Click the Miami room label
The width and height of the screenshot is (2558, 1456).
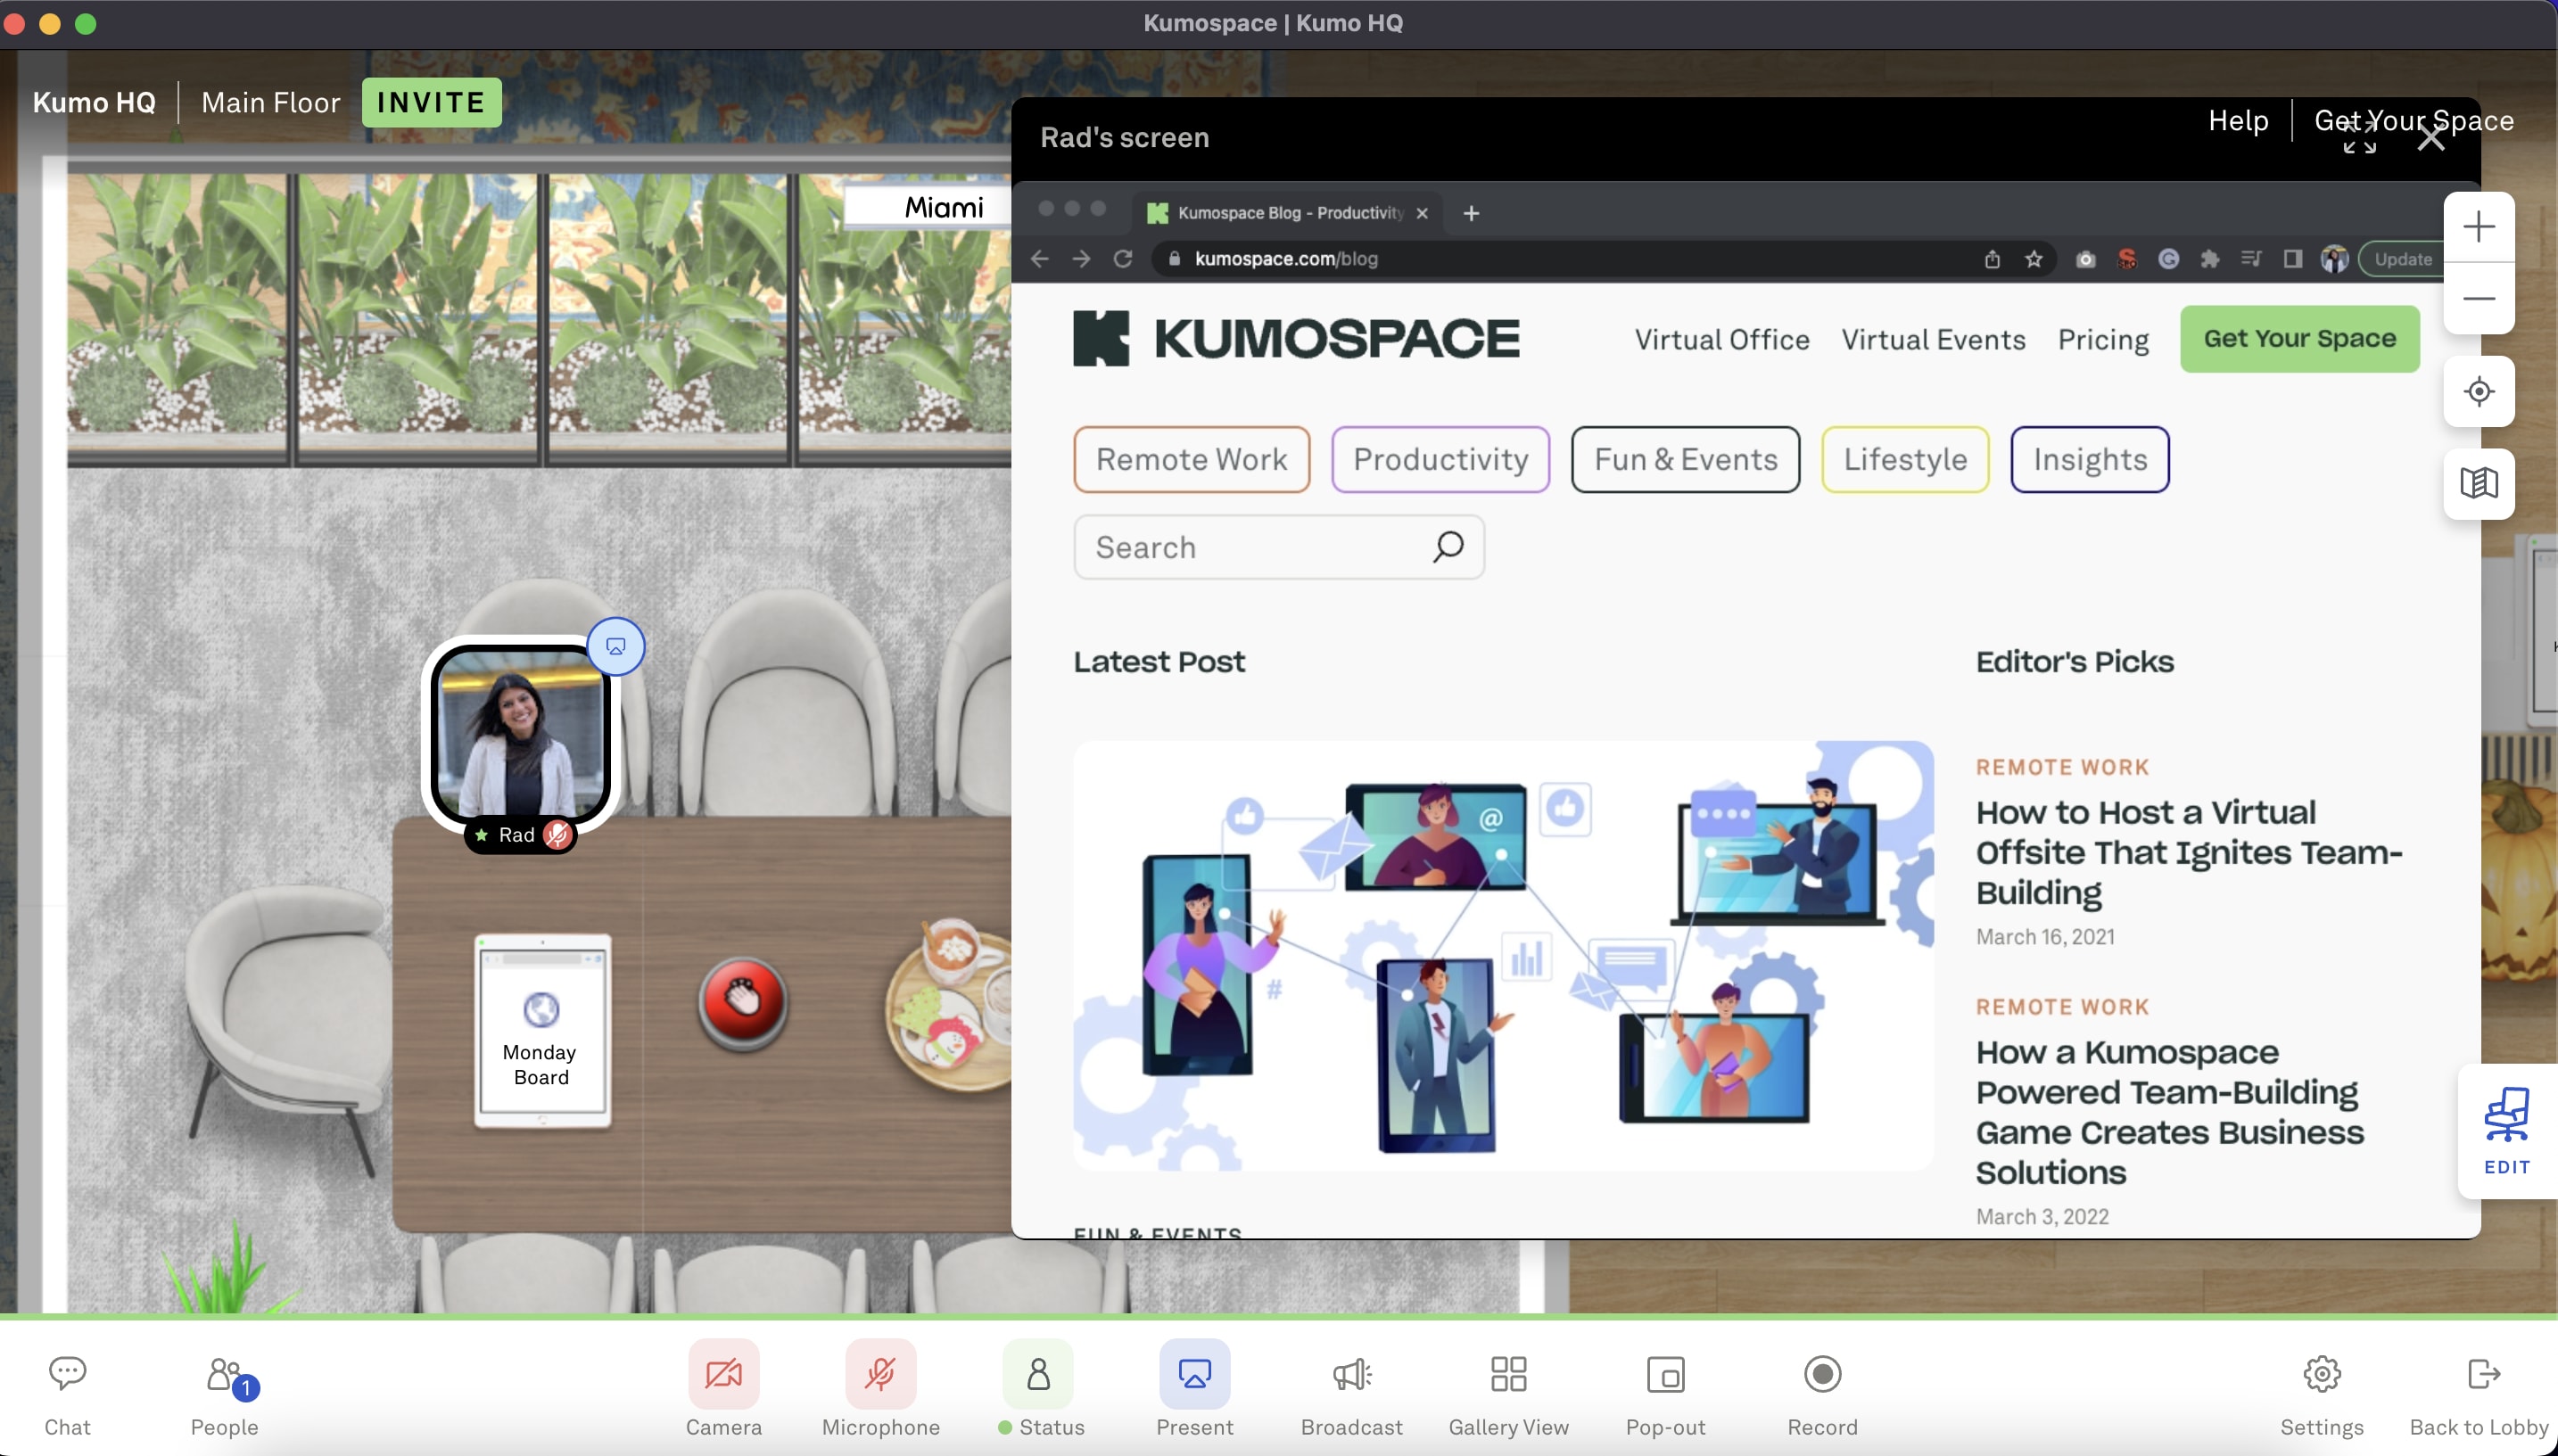tap(943, 207)
